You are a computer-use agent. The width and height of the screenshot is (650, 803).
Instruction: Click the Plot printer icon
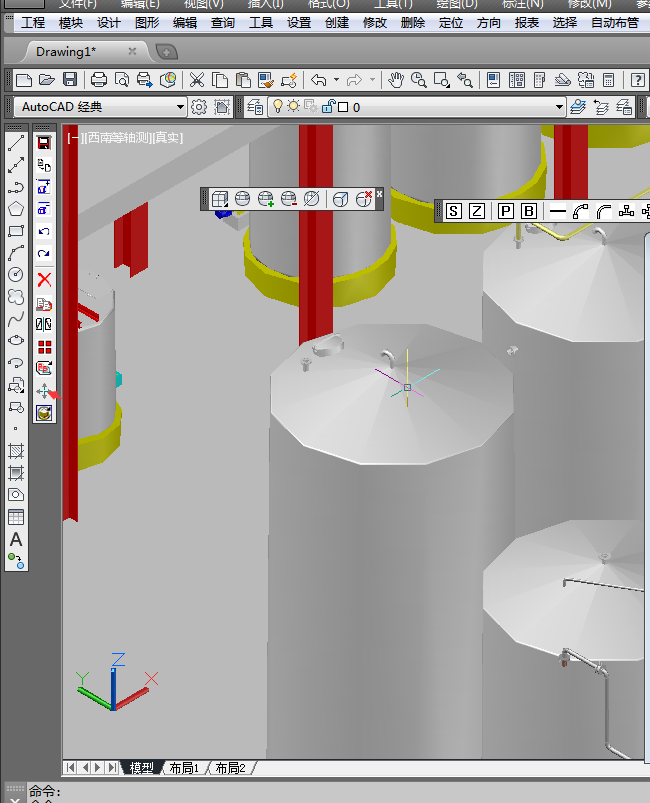(x=99, y=80)
